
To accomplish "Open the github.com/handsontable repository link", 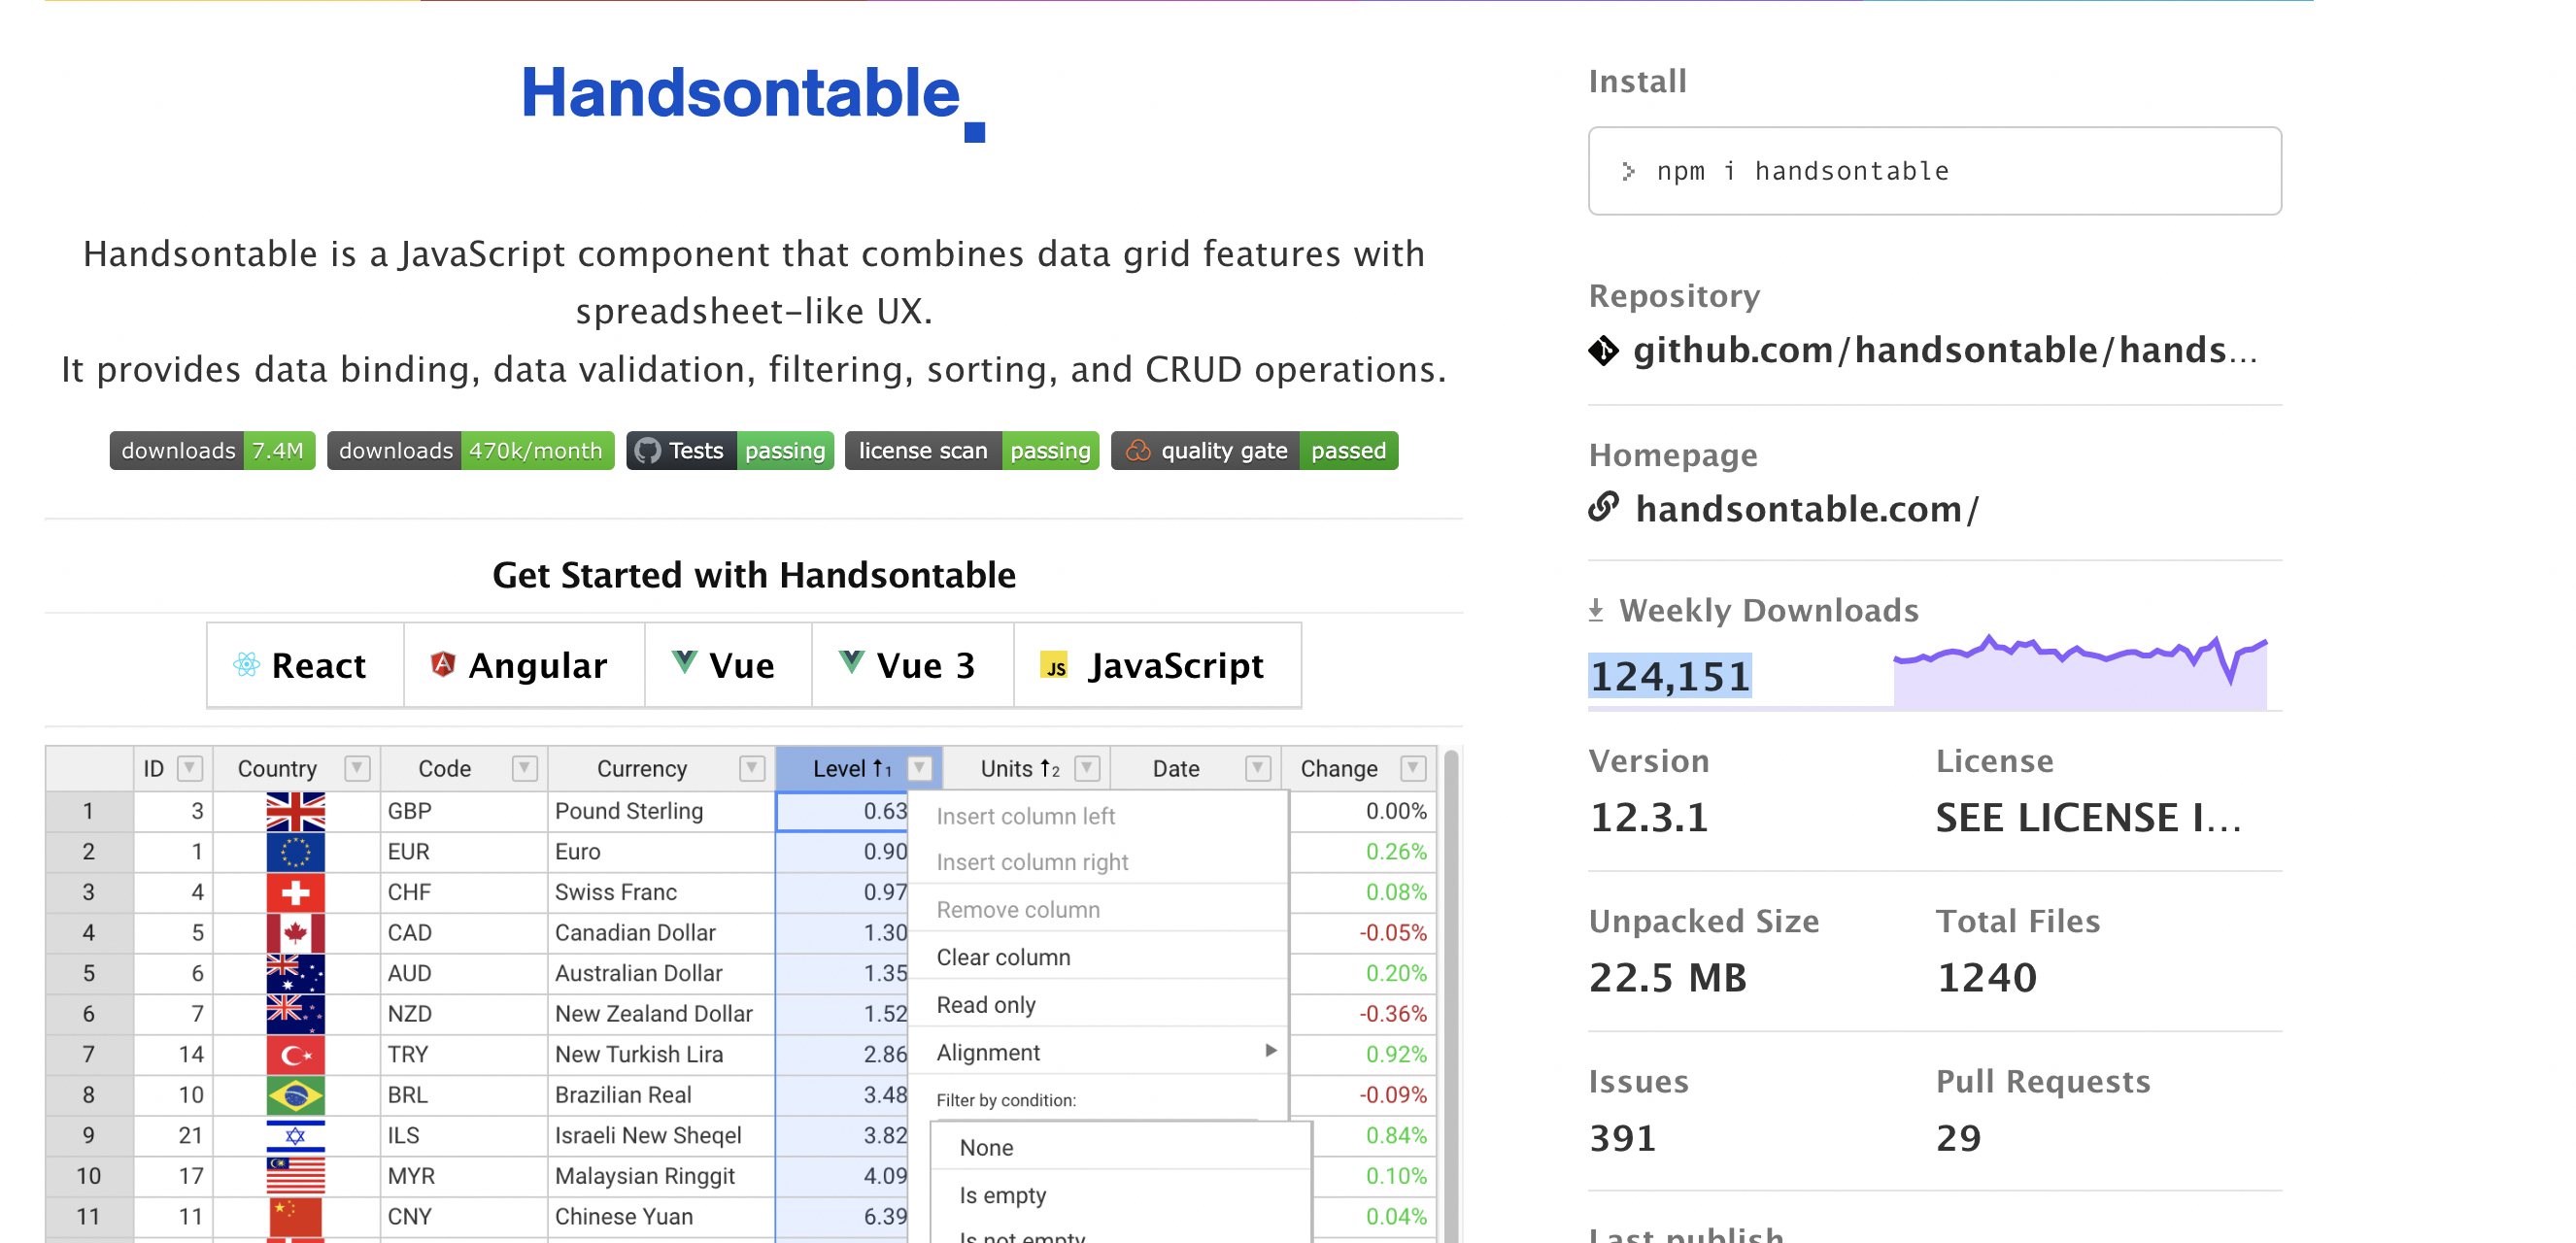I will pyautogui.click(x=1944, y=351).
